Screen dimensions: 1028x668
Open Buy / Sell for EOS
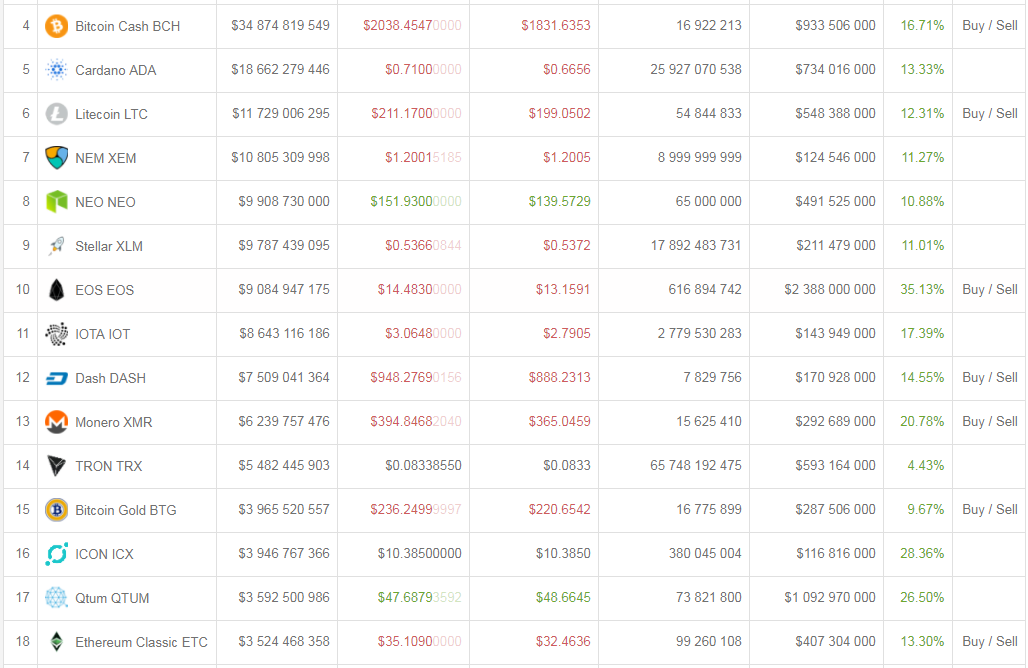point(989,290)
